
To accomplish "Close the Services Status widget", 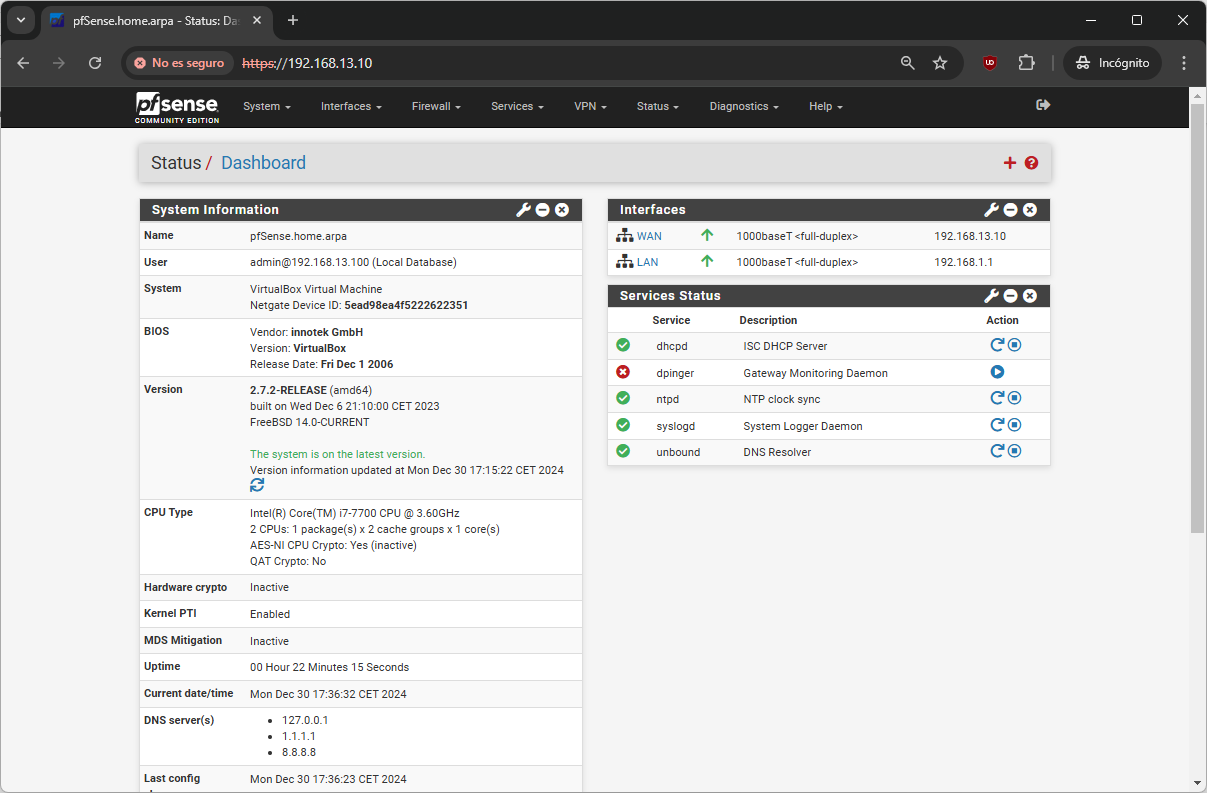I will click(x=1030, y=296).
